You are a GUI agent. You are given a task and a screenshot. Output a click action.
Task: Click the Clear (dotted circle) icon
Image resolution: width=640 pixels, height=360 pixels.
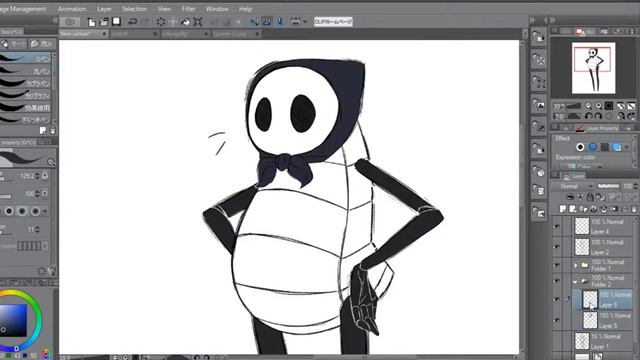coord(161,22)
